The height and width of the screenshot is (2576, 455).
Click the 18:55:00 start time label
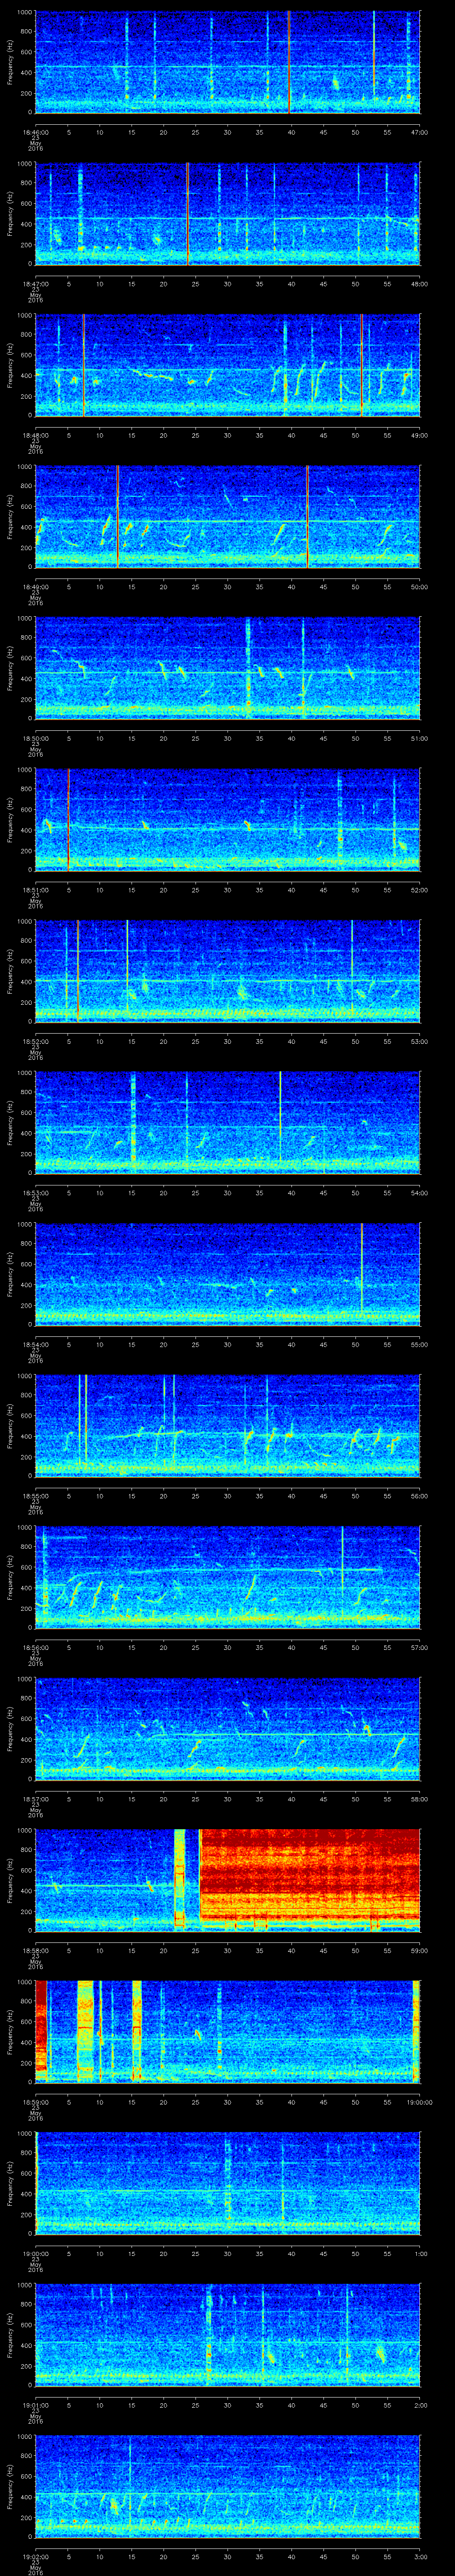(x=36, y=1496)
